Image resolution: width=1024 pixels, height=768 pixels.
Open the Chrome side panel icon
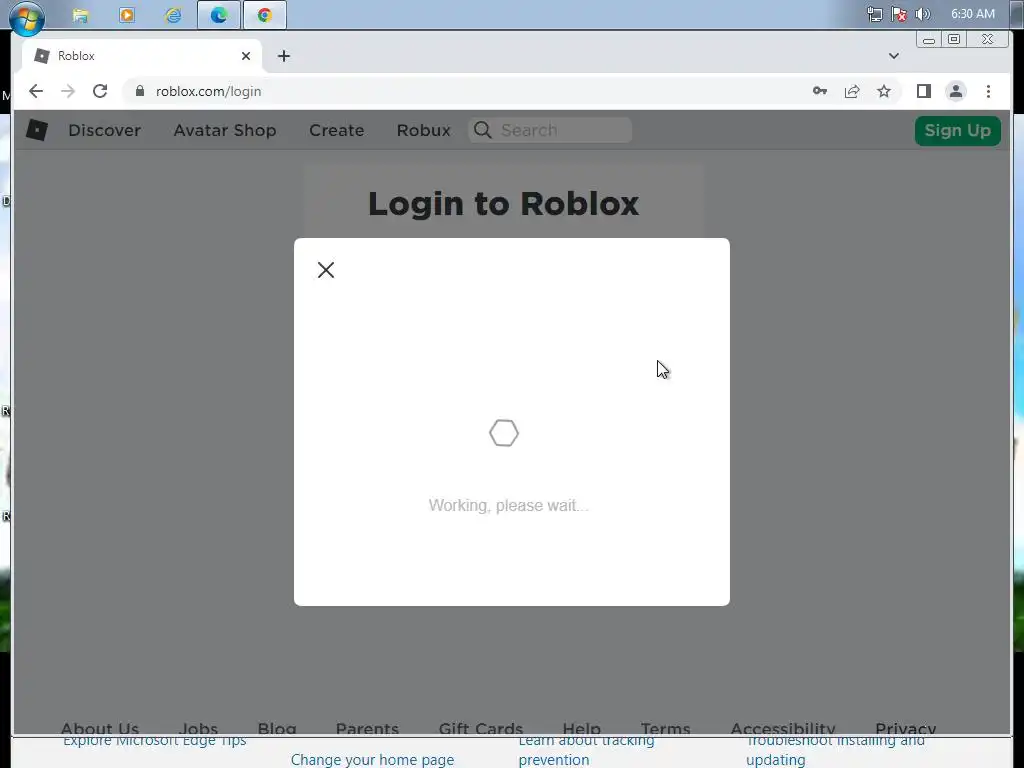923,91
